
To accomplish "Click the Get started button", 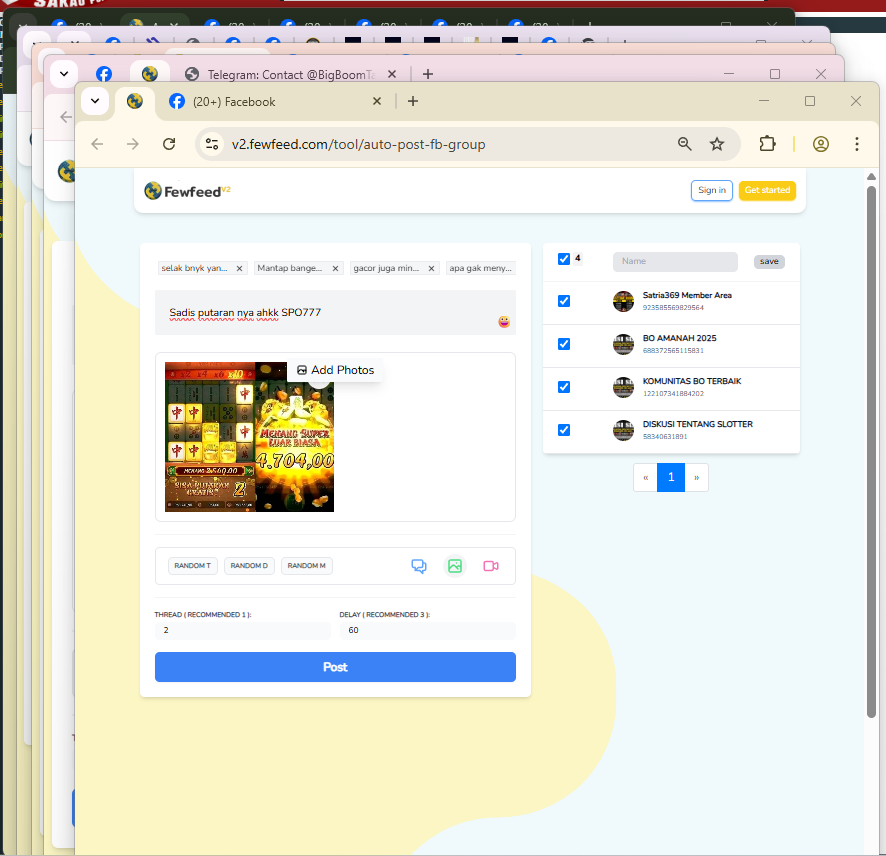I will [x=767, y=190].
